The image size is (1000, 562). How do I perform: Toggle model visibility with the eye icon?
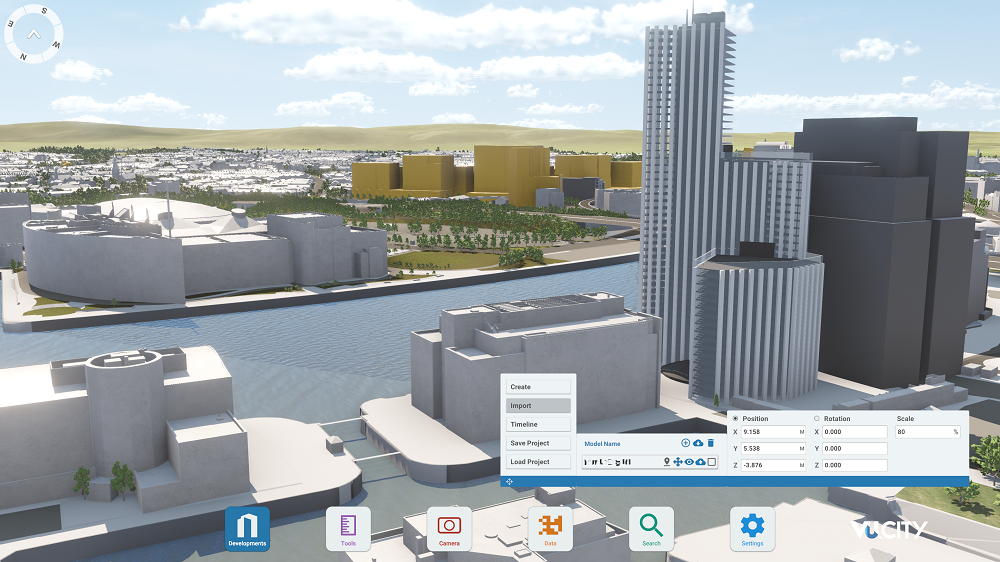click(689, 461)
